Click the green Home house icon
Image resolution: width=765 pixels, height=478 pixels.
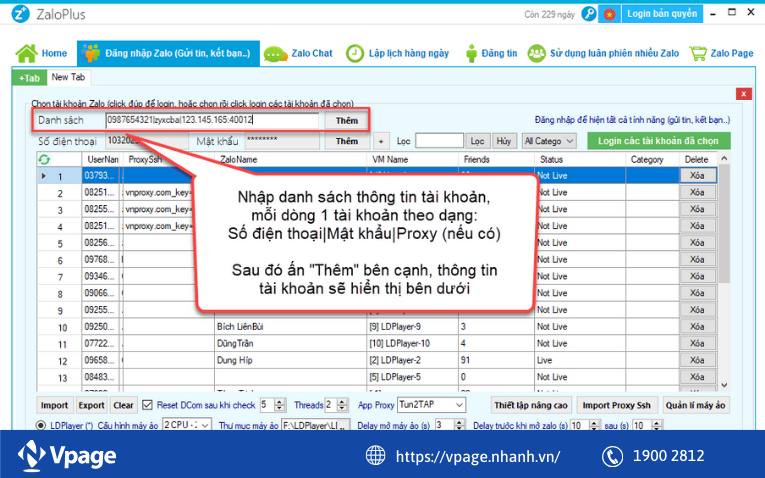point(26,53)
